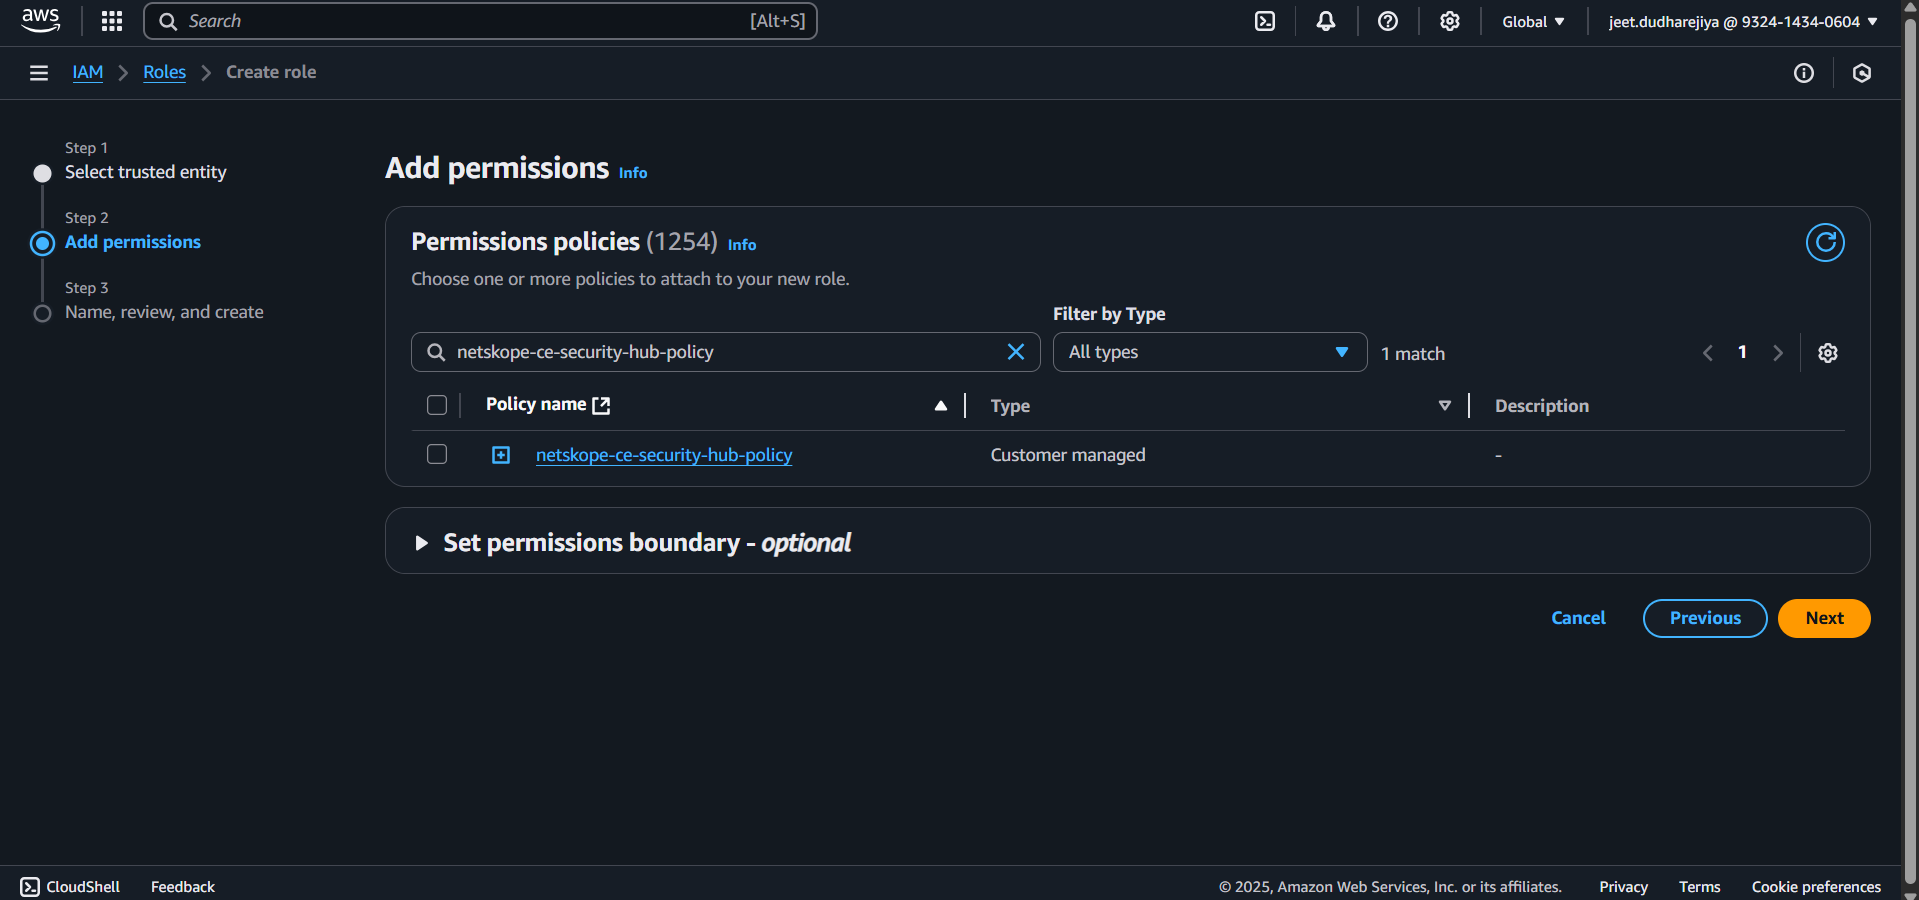Expand the netskope-ce-security-hub-policy row details
The image size is (1919, 900).
pyautogui.click(x=501, y=455)
